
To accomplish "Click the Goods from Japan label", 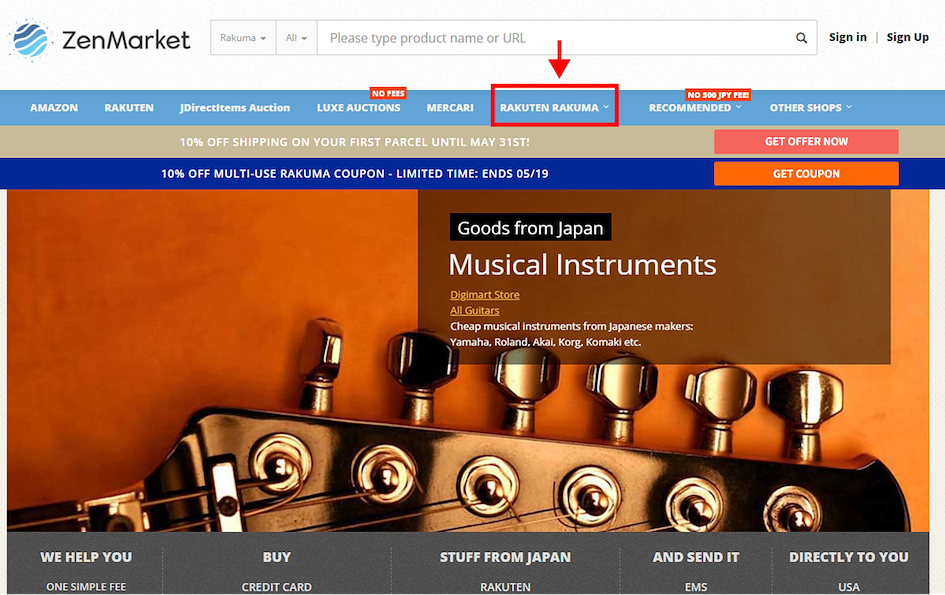I will coord(530,228).
